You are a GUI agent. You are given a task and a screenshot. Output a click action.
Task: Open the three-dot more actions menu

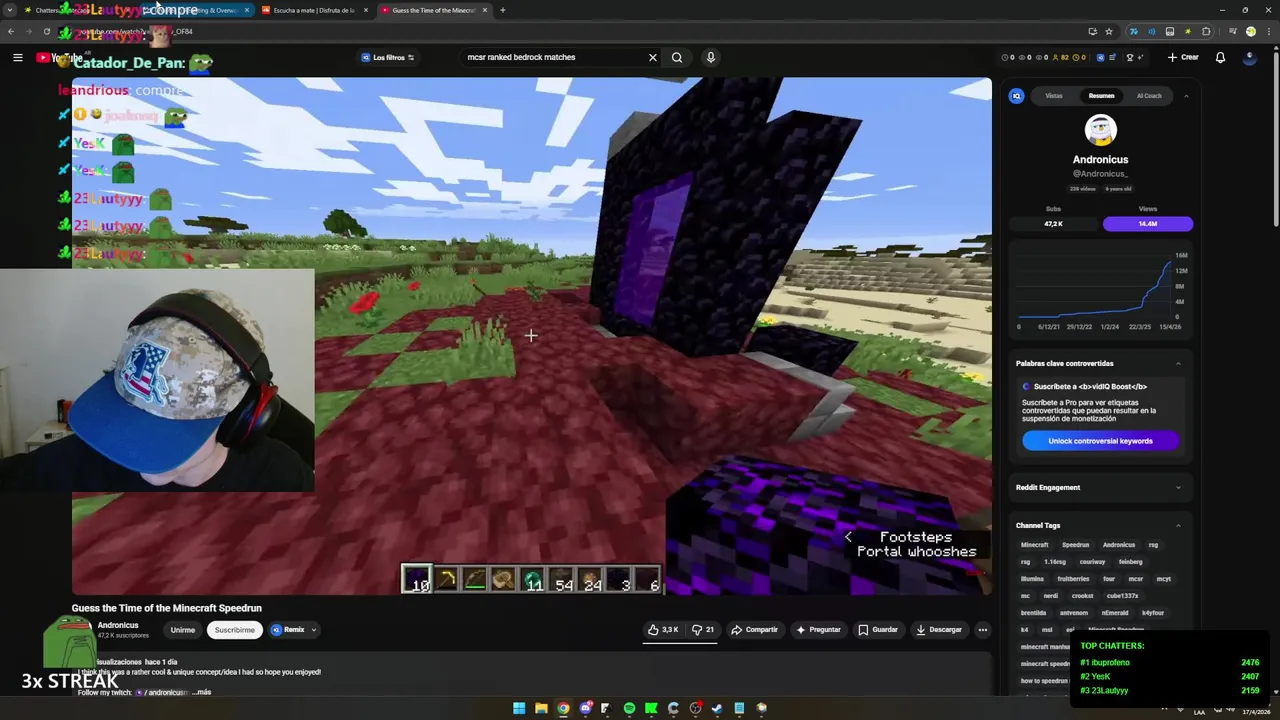[983, 630]
